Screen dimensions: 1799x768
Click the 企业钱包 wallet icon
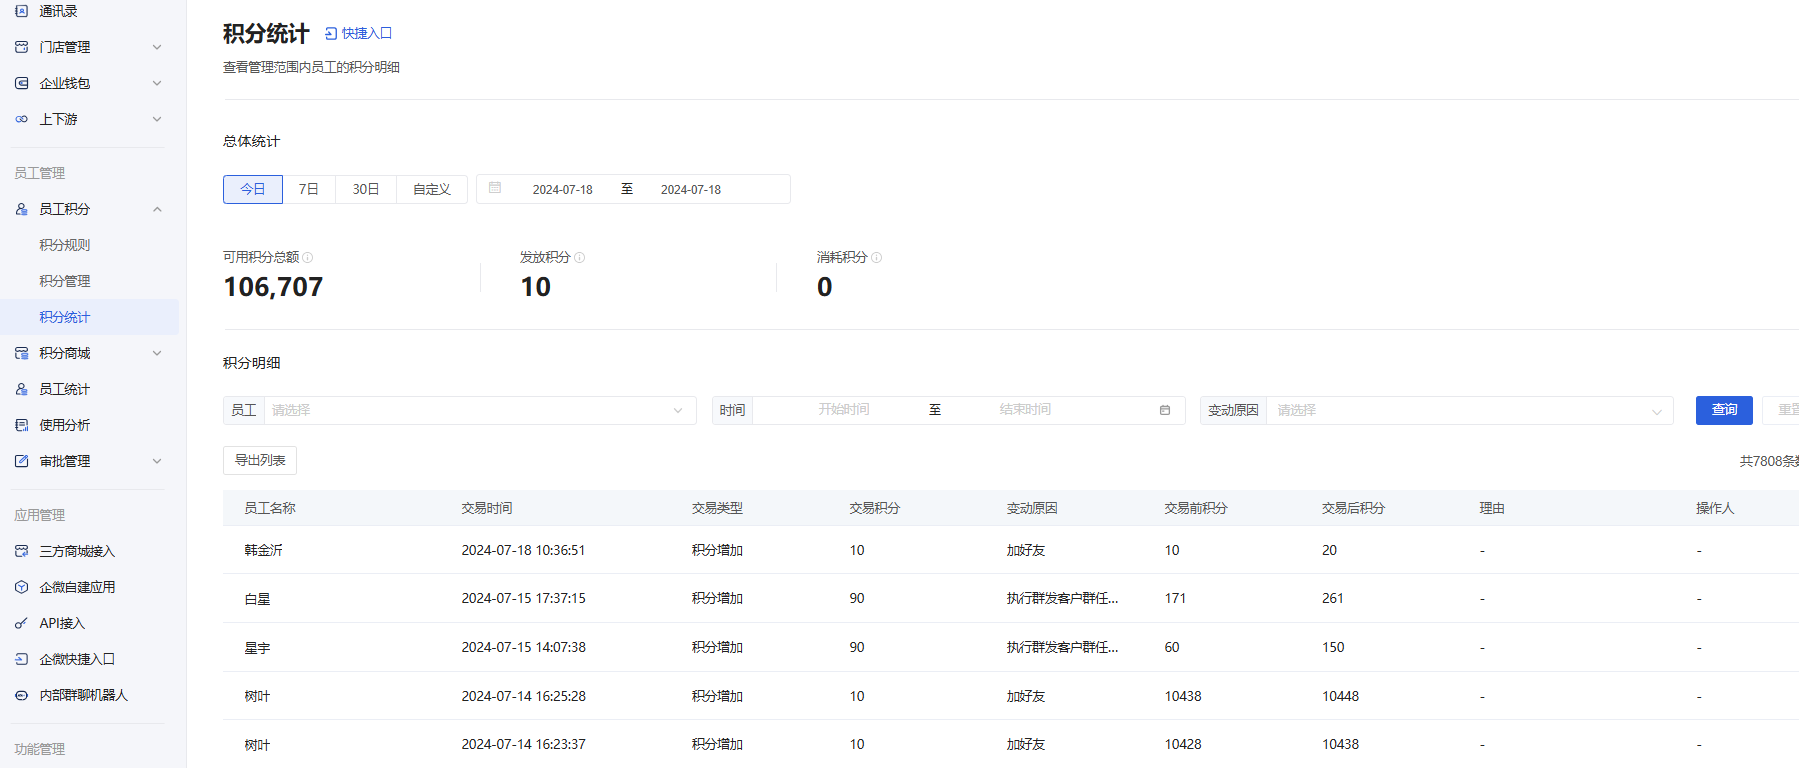[x=21, y=83]
